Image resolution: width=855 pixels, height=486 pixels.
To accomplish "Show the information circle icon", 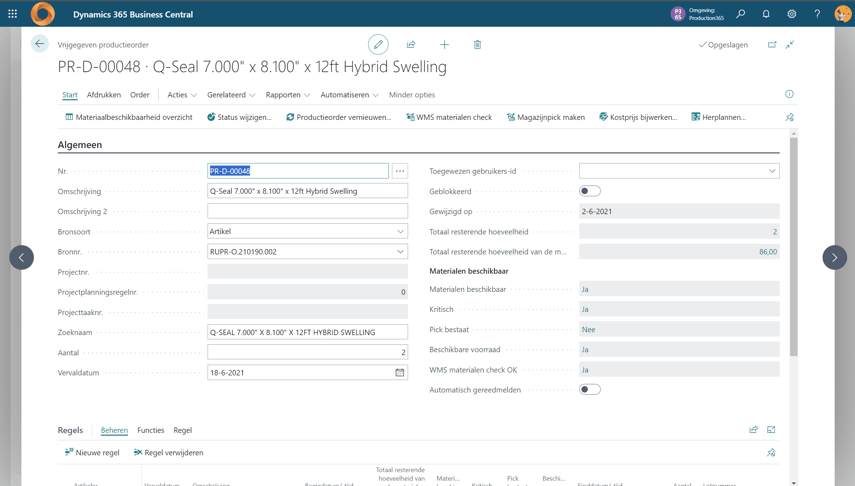I will pyautogui.click(x=789, y=94).
